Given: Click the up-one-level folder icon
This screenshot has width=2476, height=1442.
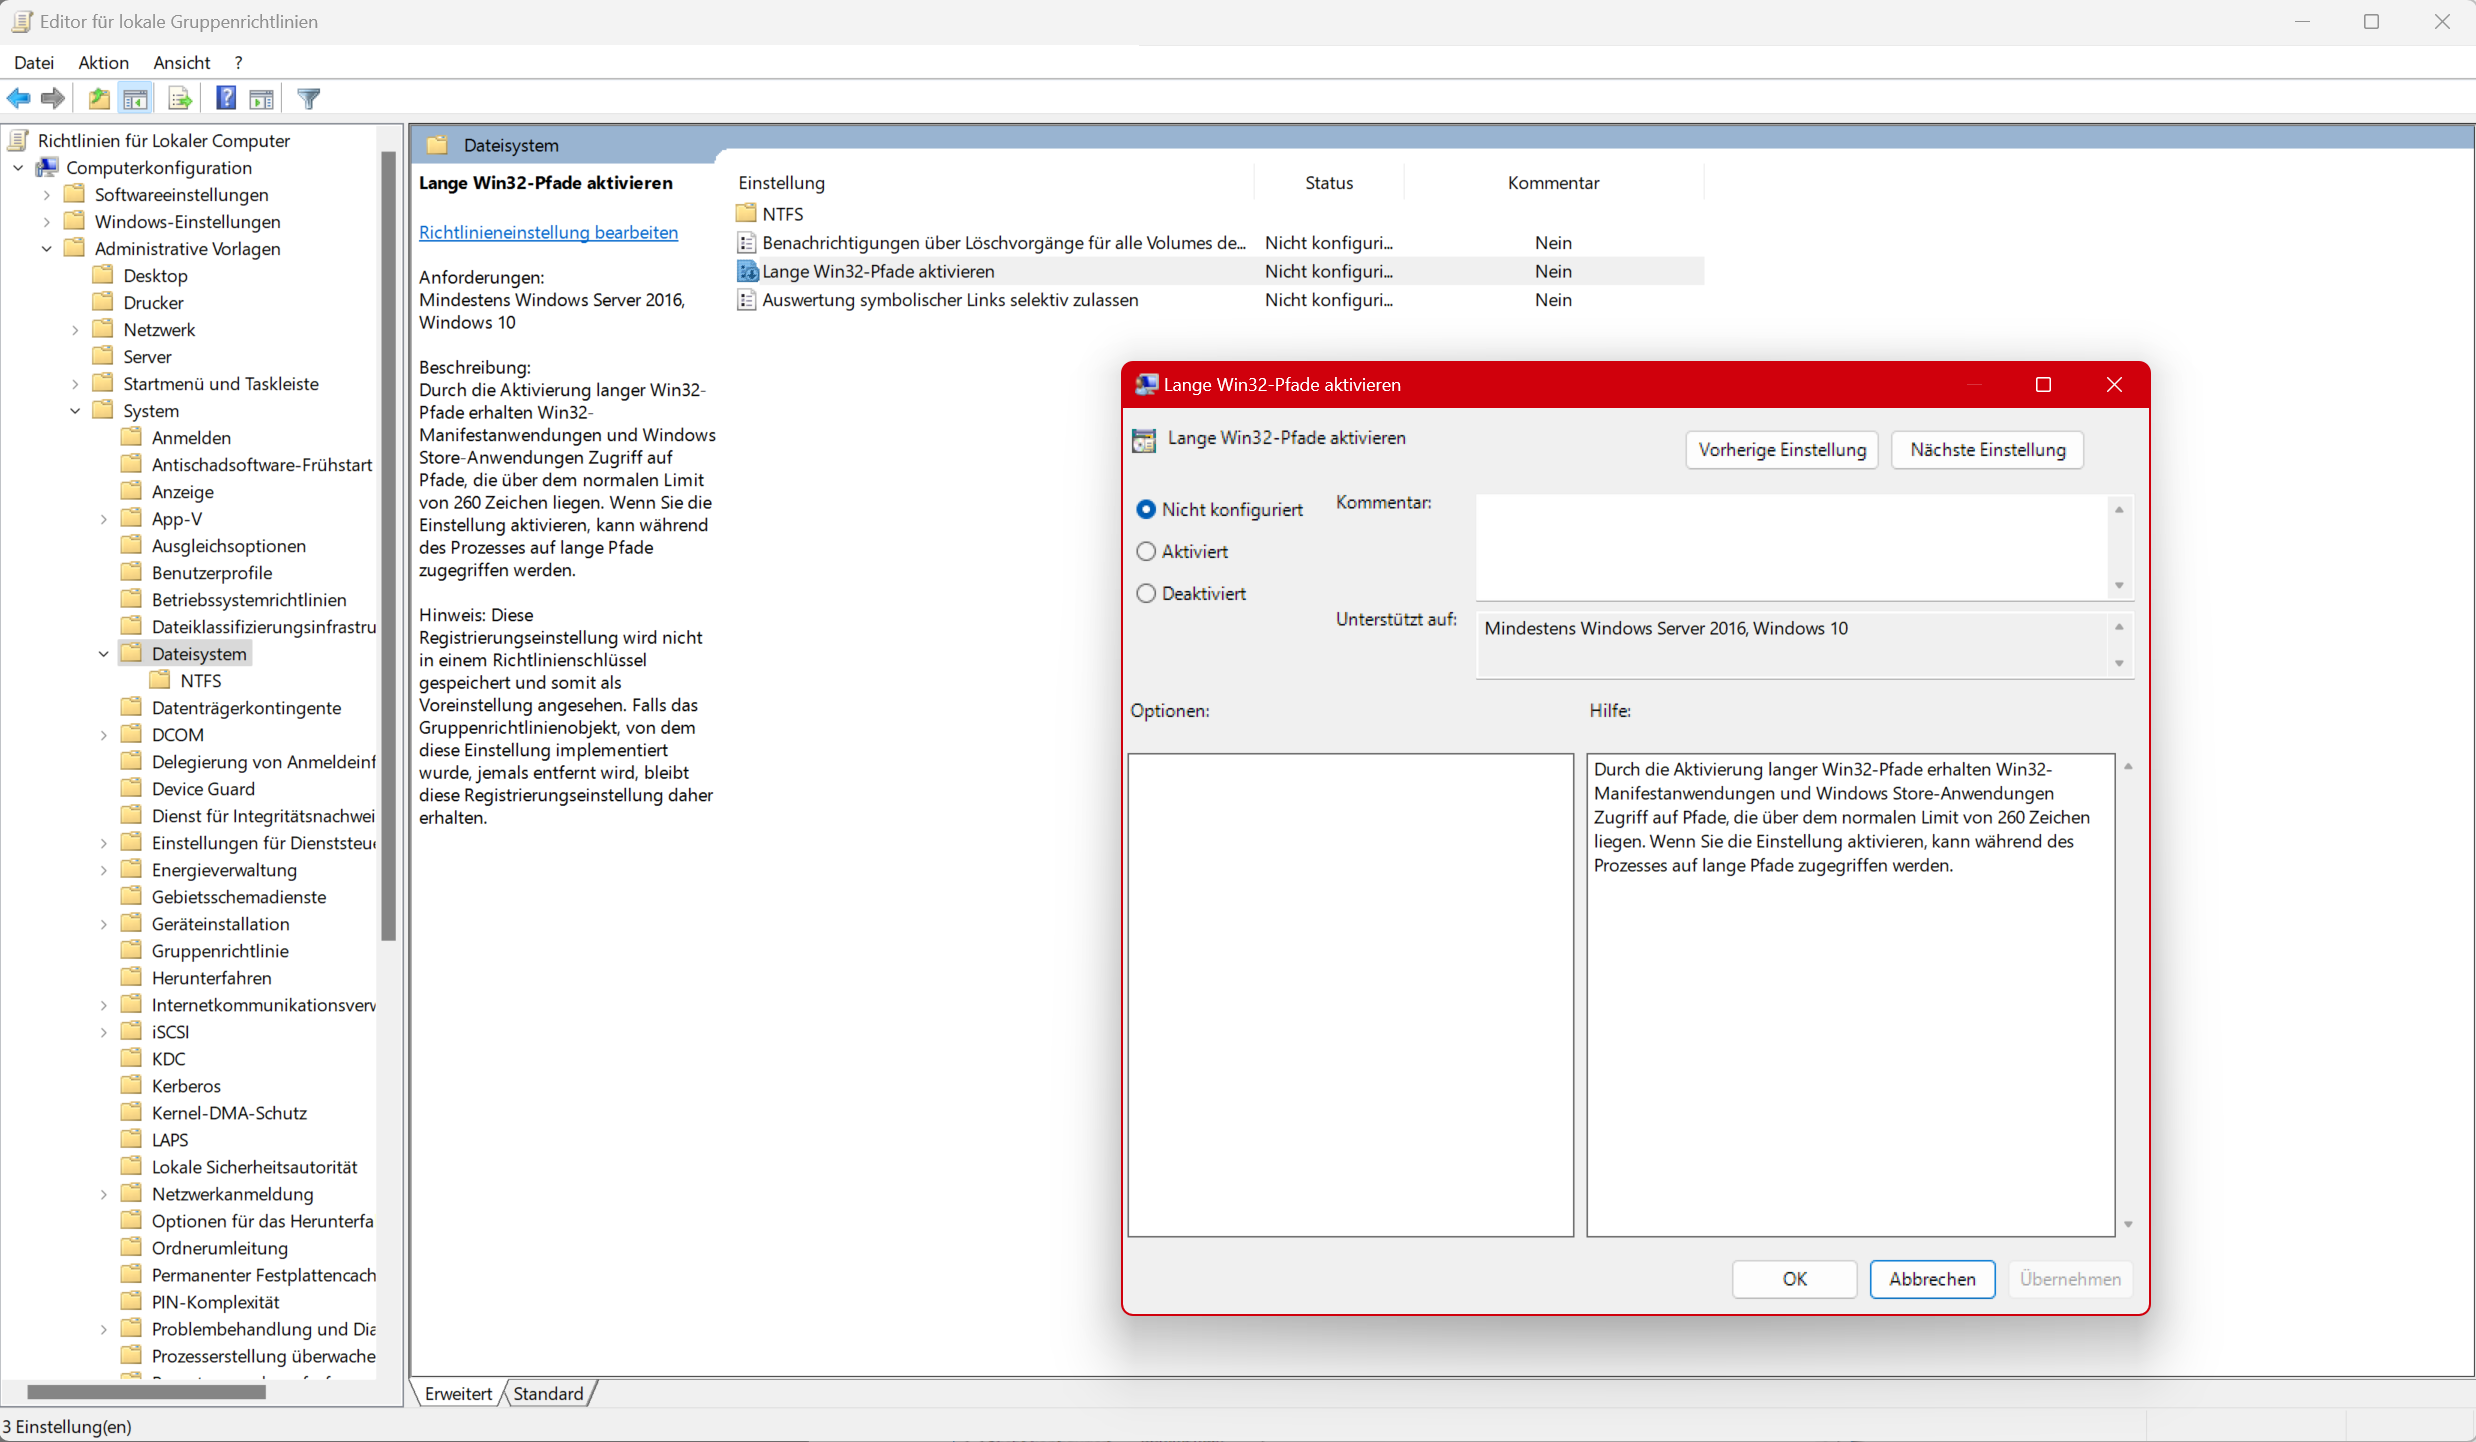Looking at the screenshot, I should (98, 98).
